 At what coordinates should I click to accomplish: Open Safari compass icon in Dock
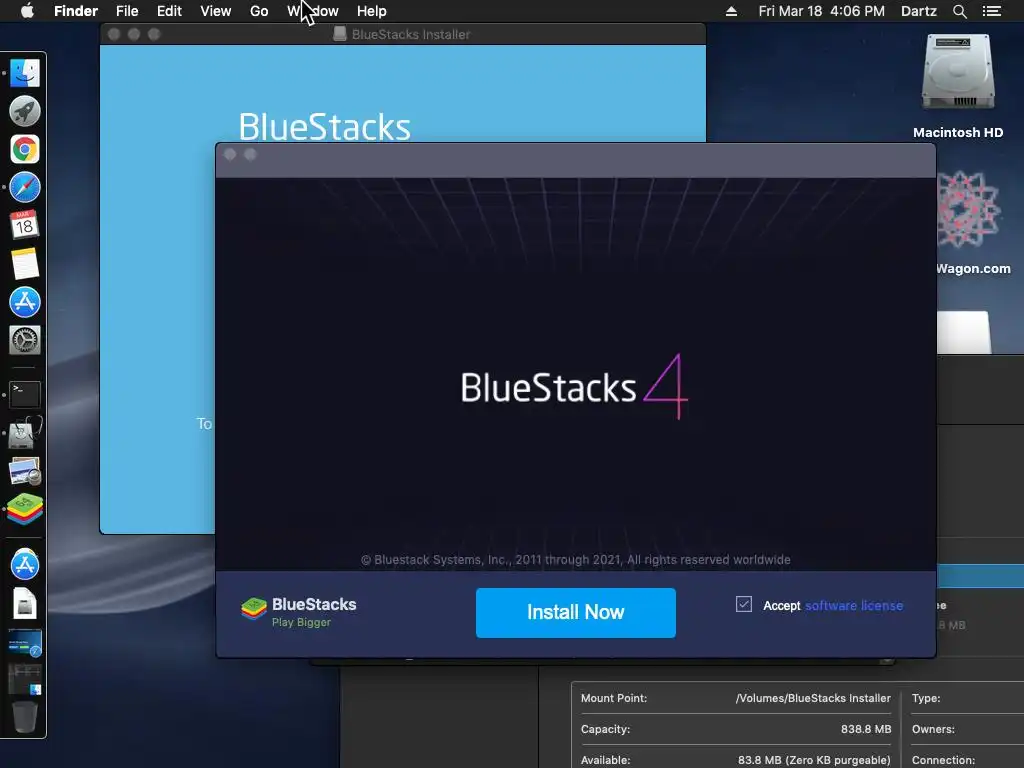pos(25,187)
